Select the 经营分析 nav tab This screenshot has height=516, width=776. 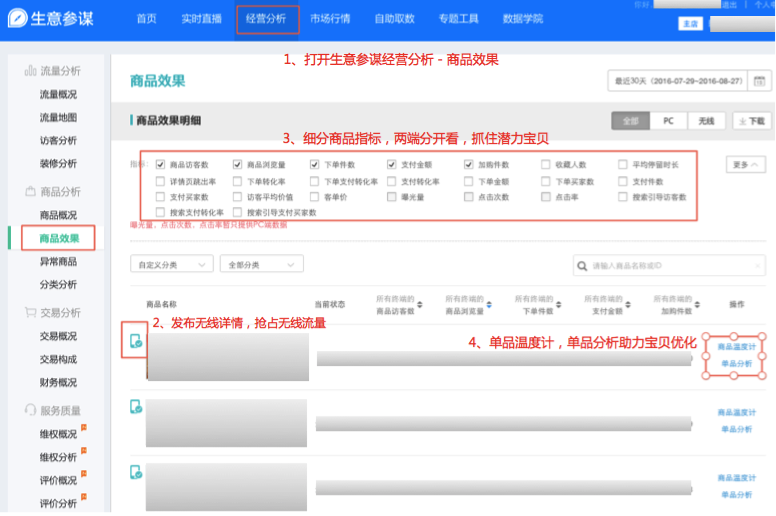(x=266, y=19)
